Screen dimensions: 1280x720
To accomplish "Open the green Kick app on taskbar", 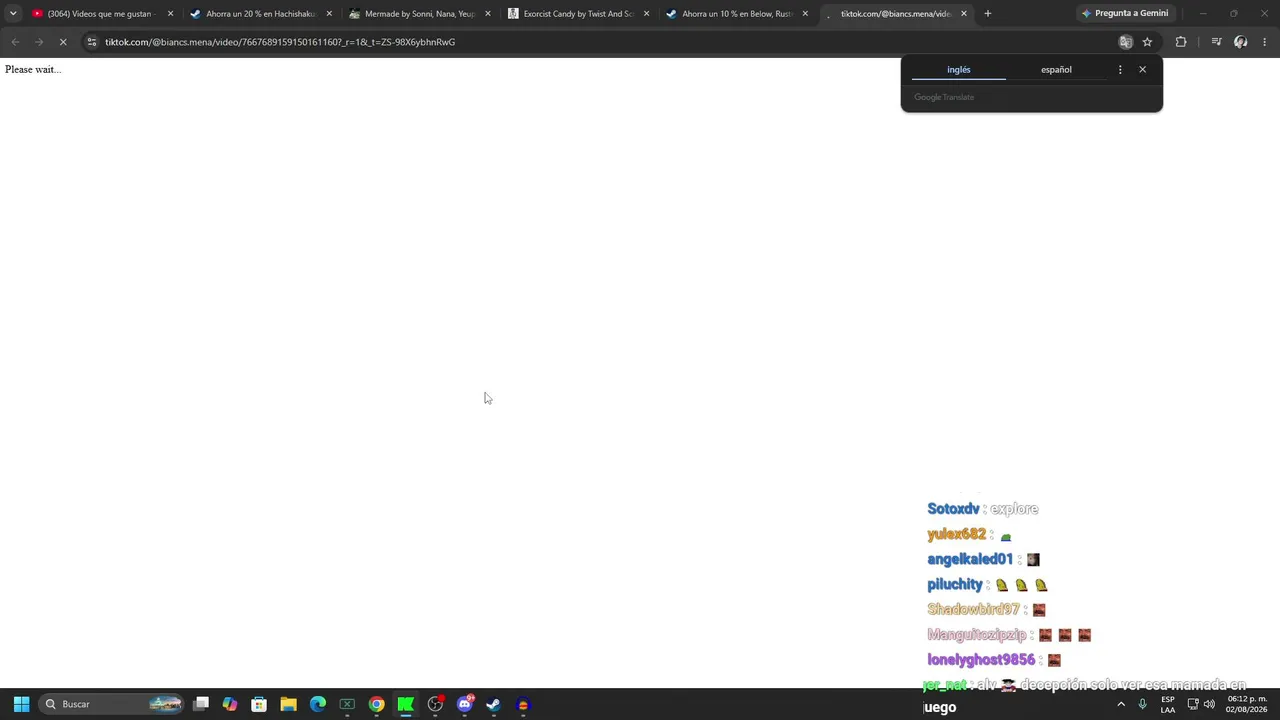I will pyautogui.click(x=406, y=704).
